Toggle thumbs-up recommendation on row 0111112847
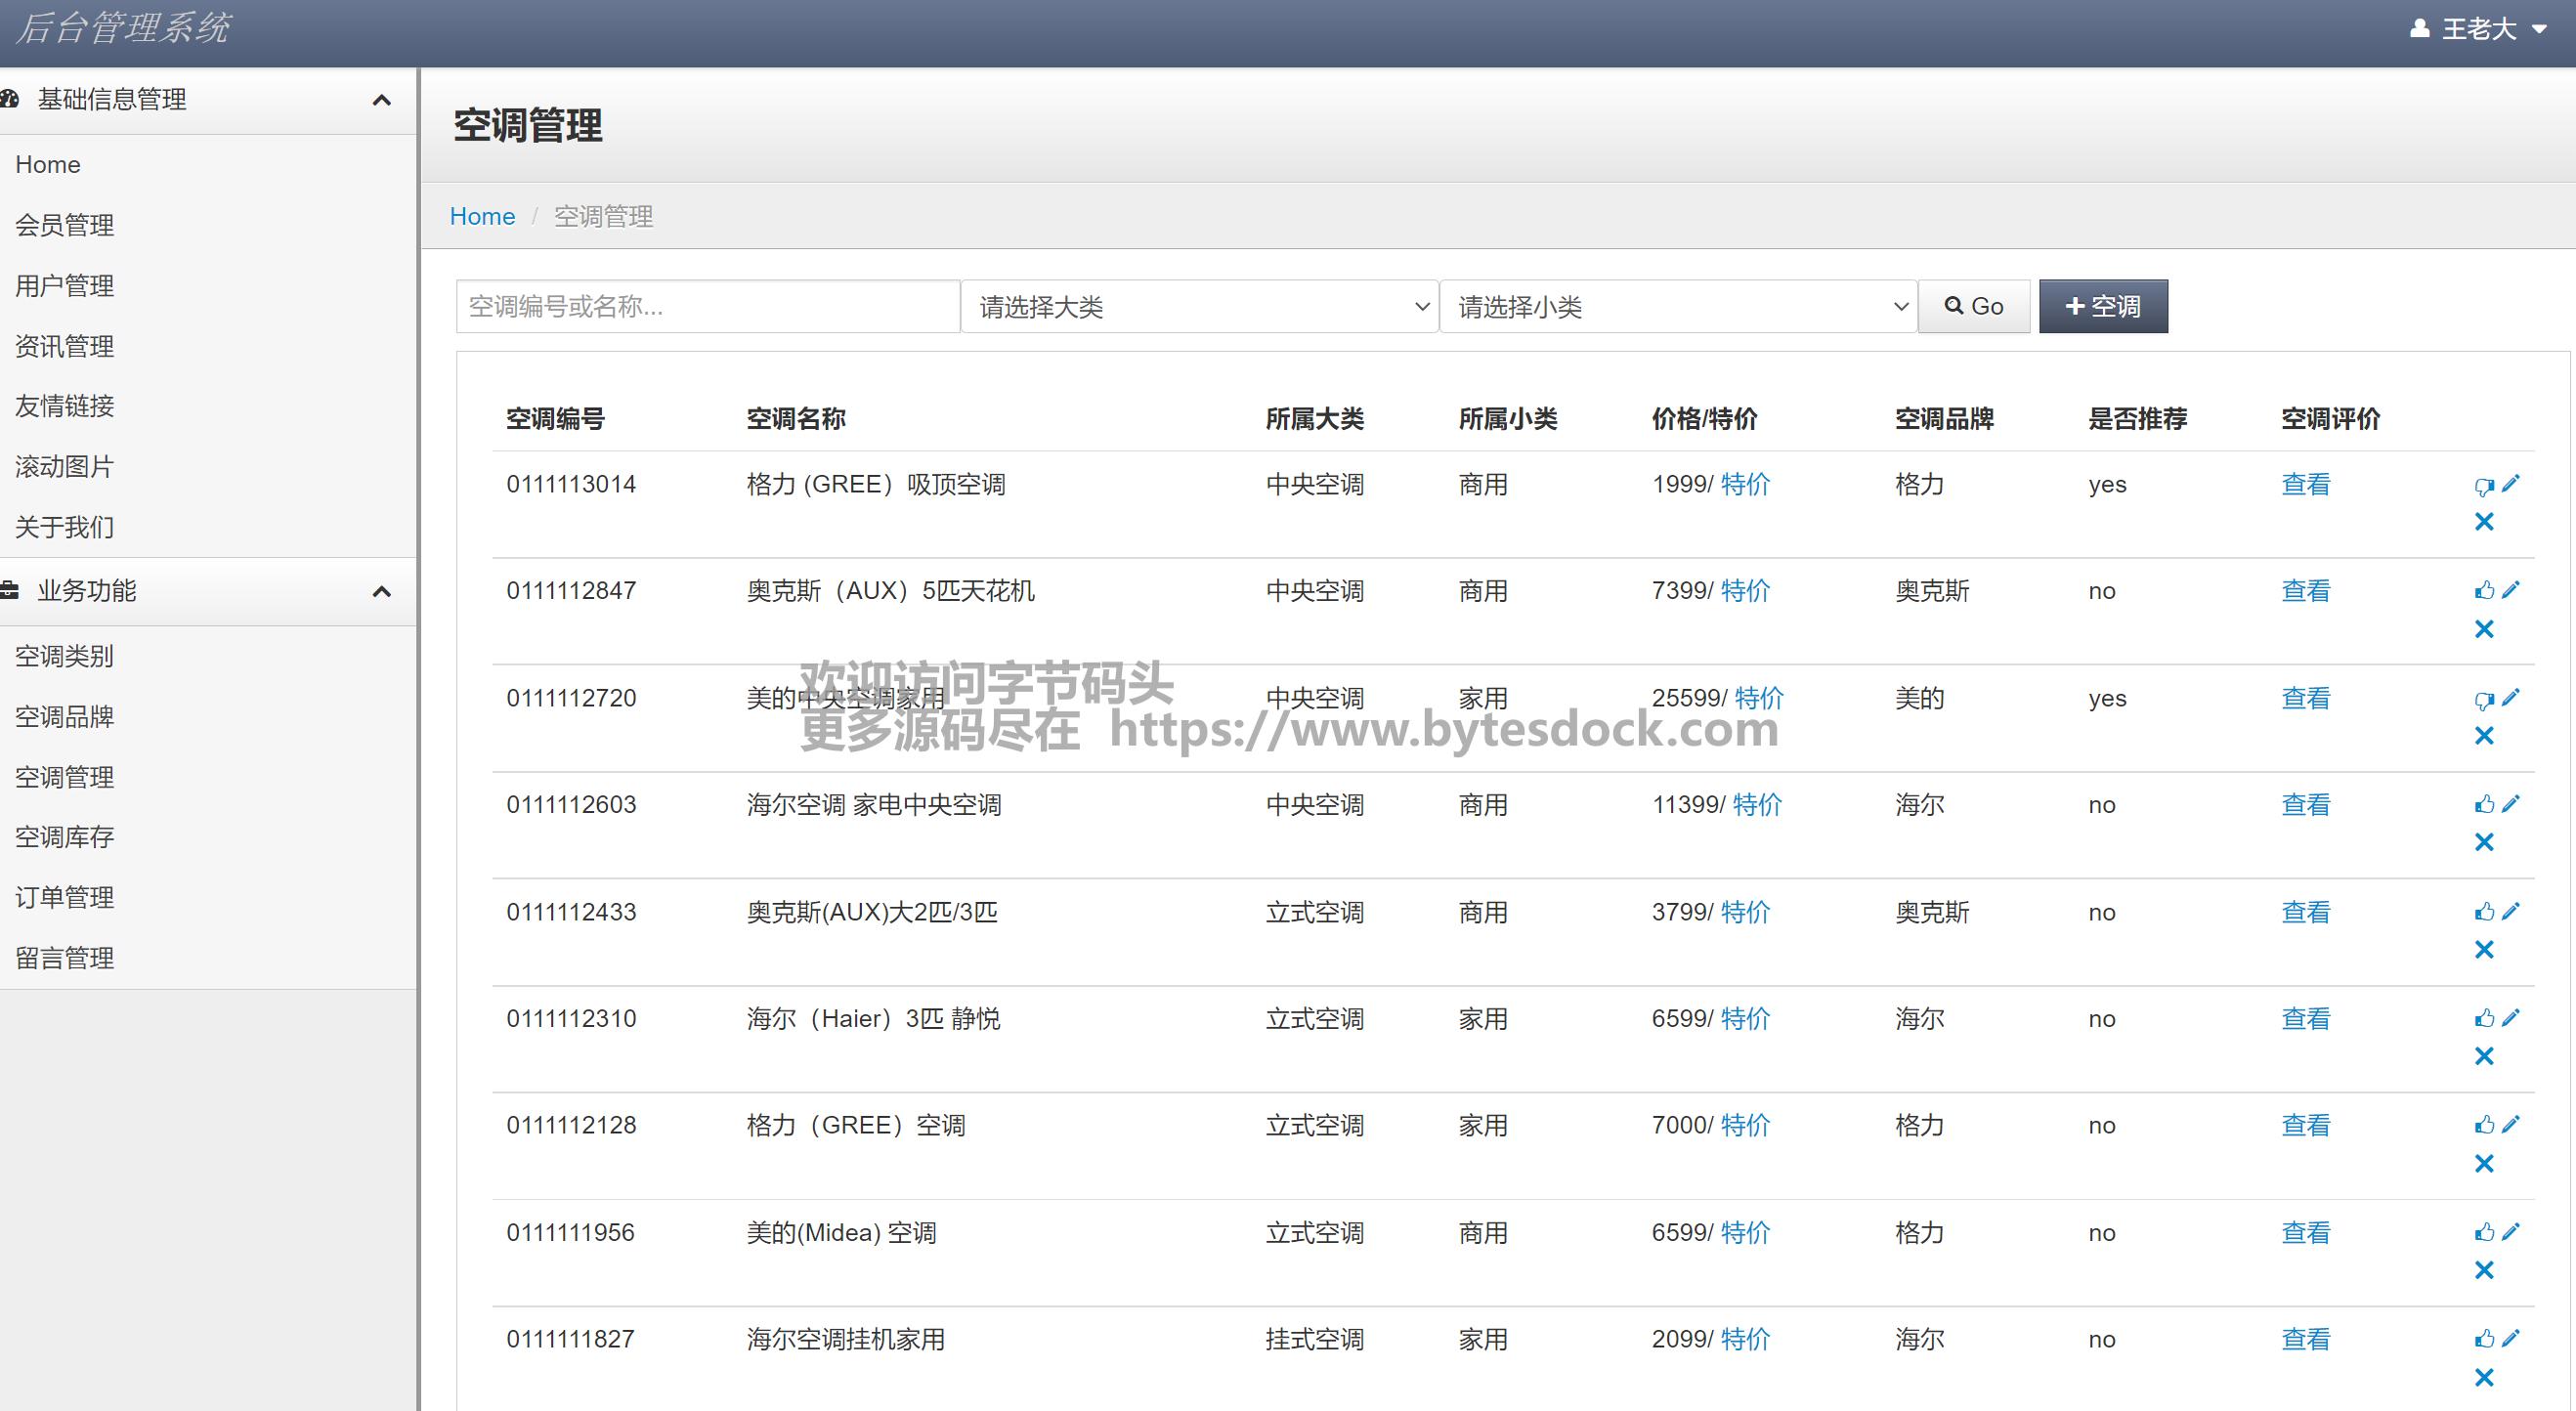Image resolution: width=2576 pixels, height=1411 pixels. [x=2484, y=590]
